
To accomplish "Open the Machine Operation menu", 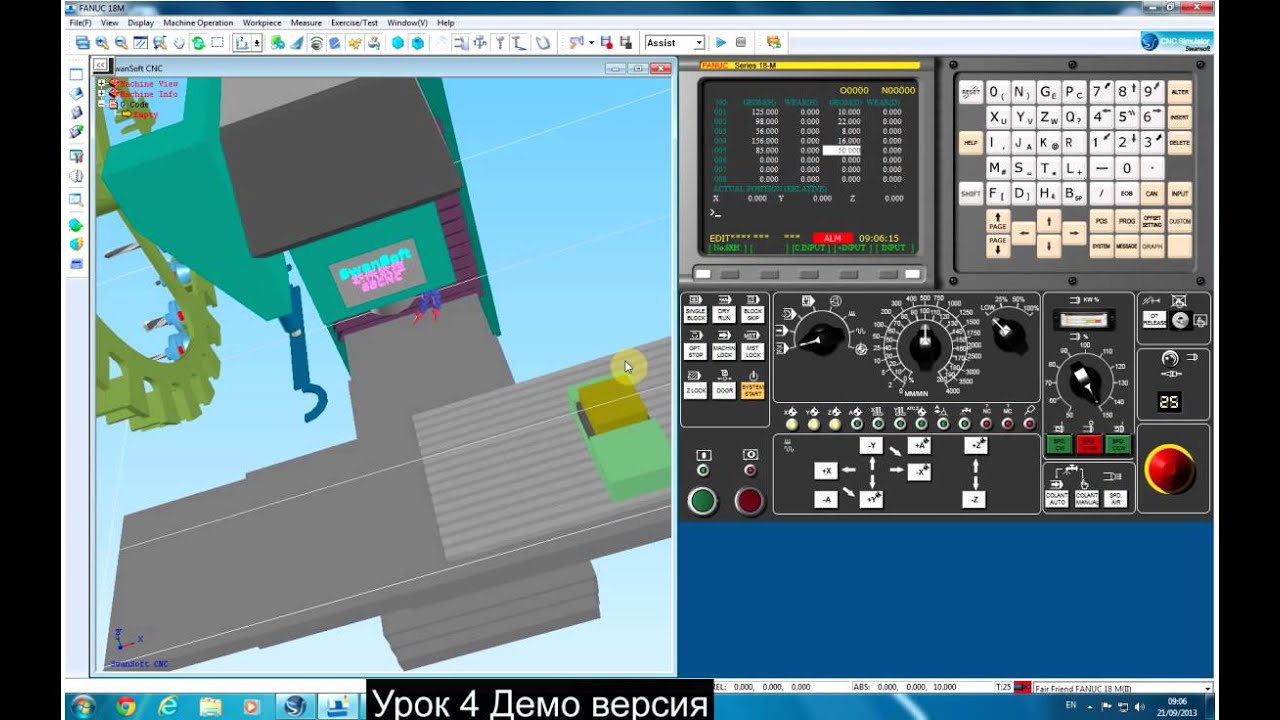I will (198, 22).
